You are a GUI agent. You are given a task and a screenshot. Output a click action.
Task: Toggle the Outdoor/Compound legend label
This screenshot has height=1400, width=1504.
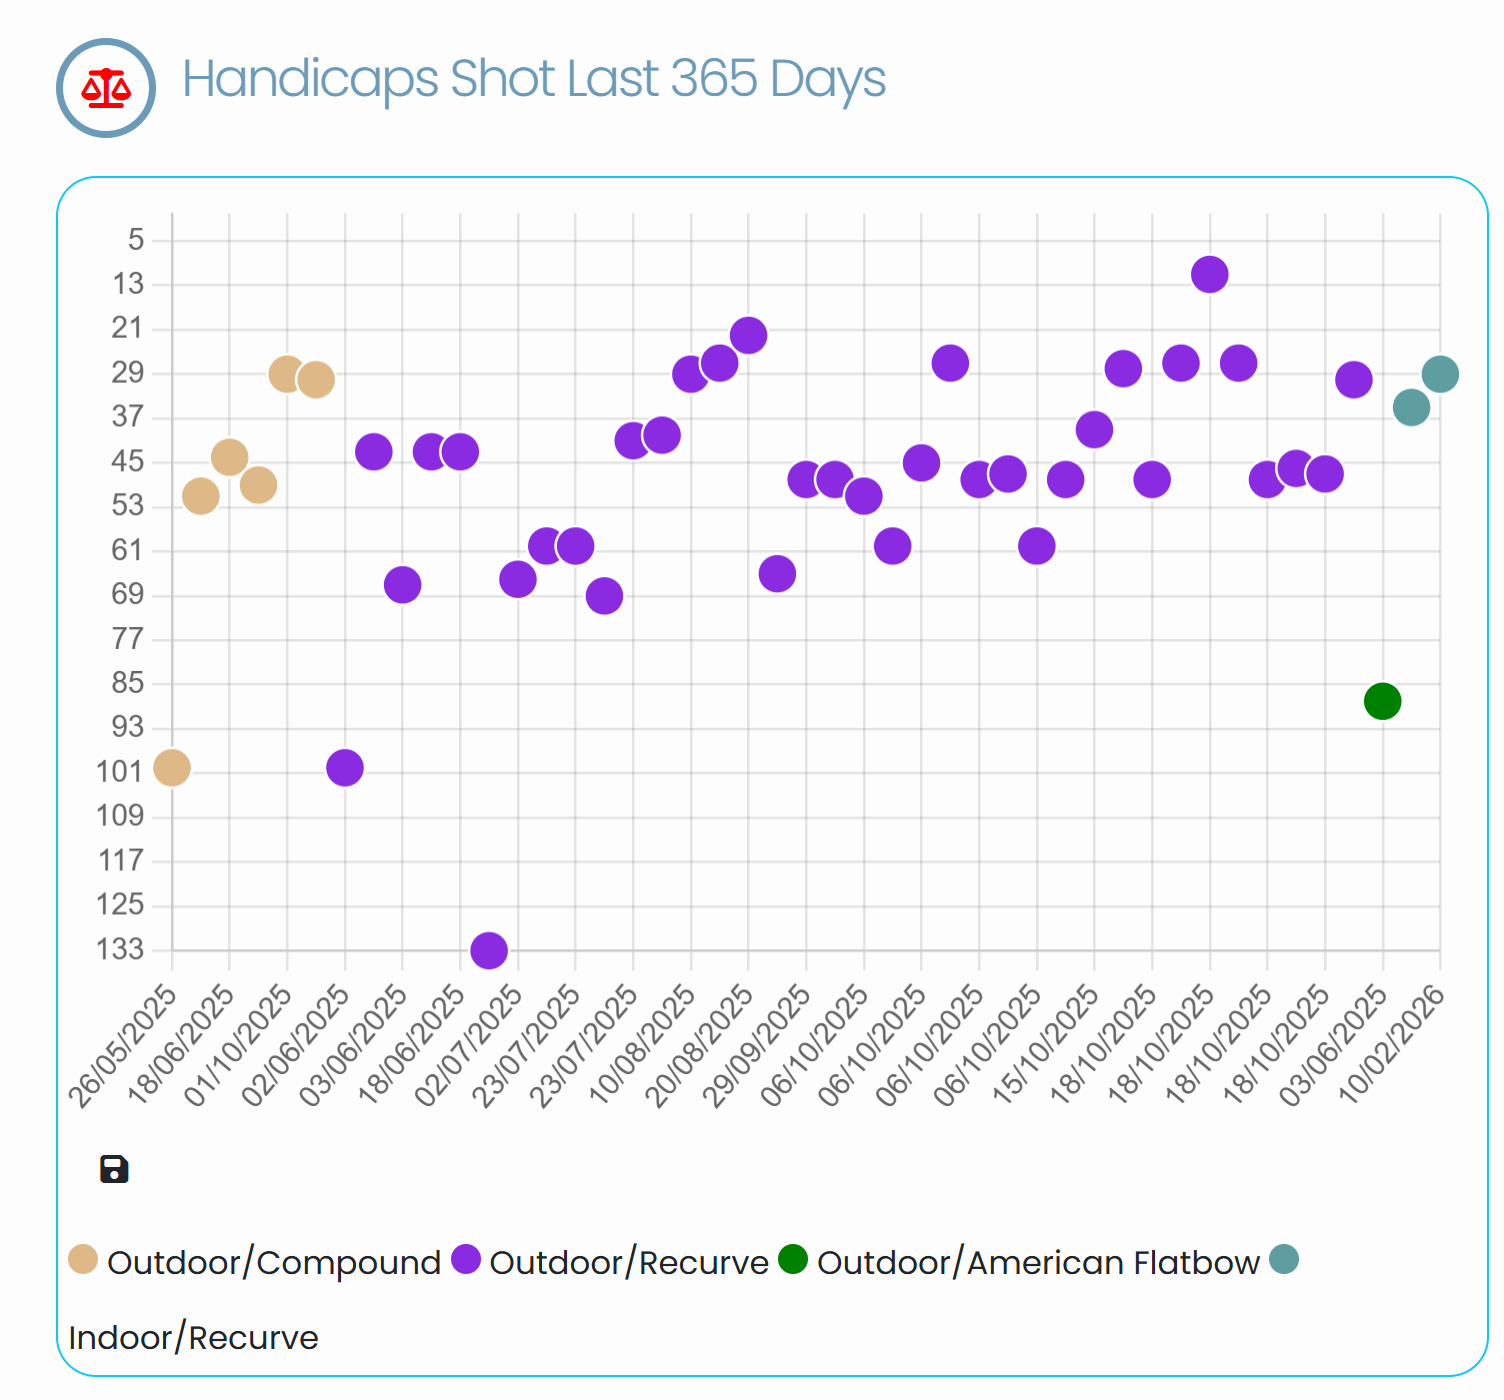point(274,1263)
